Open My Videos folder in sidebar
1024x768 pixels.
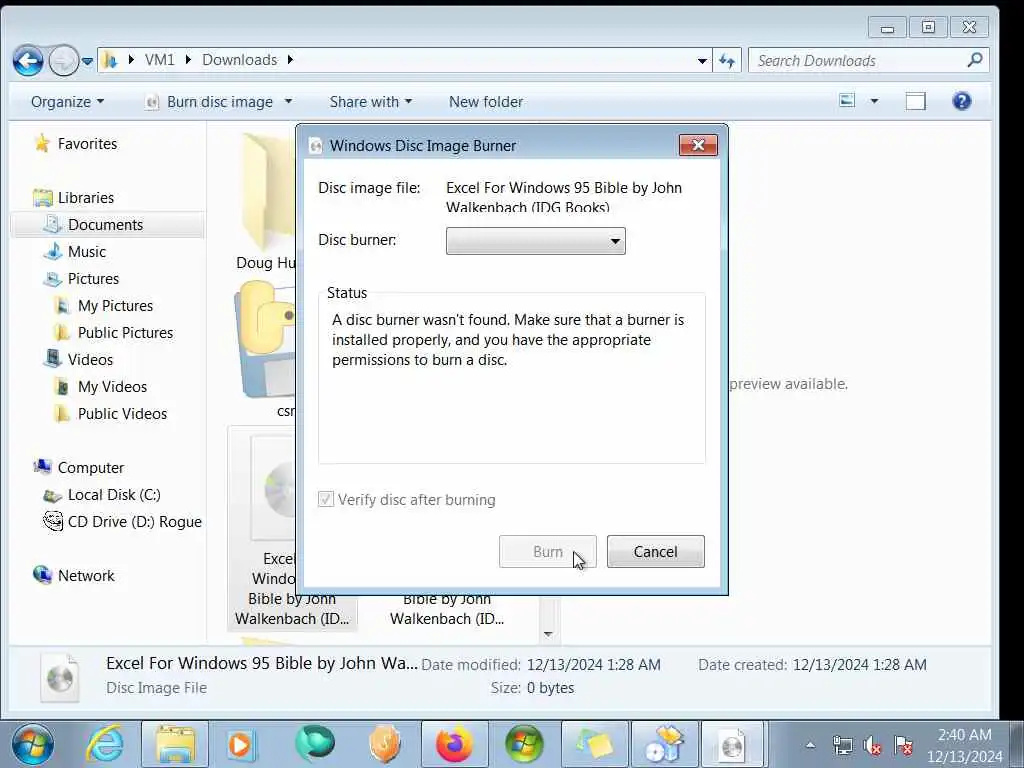pyautogui.click(x=100, y=387)
